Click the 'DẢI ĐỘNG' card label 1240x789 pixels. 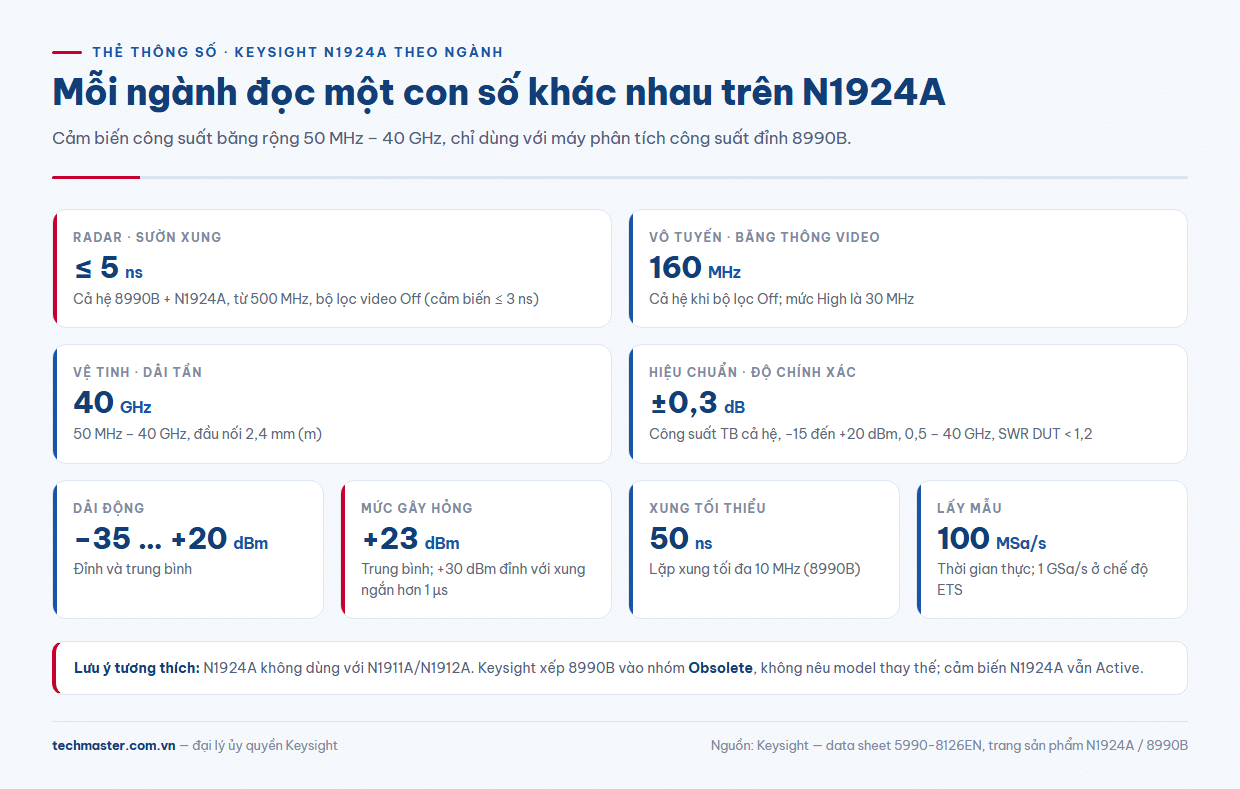(109, 508)
